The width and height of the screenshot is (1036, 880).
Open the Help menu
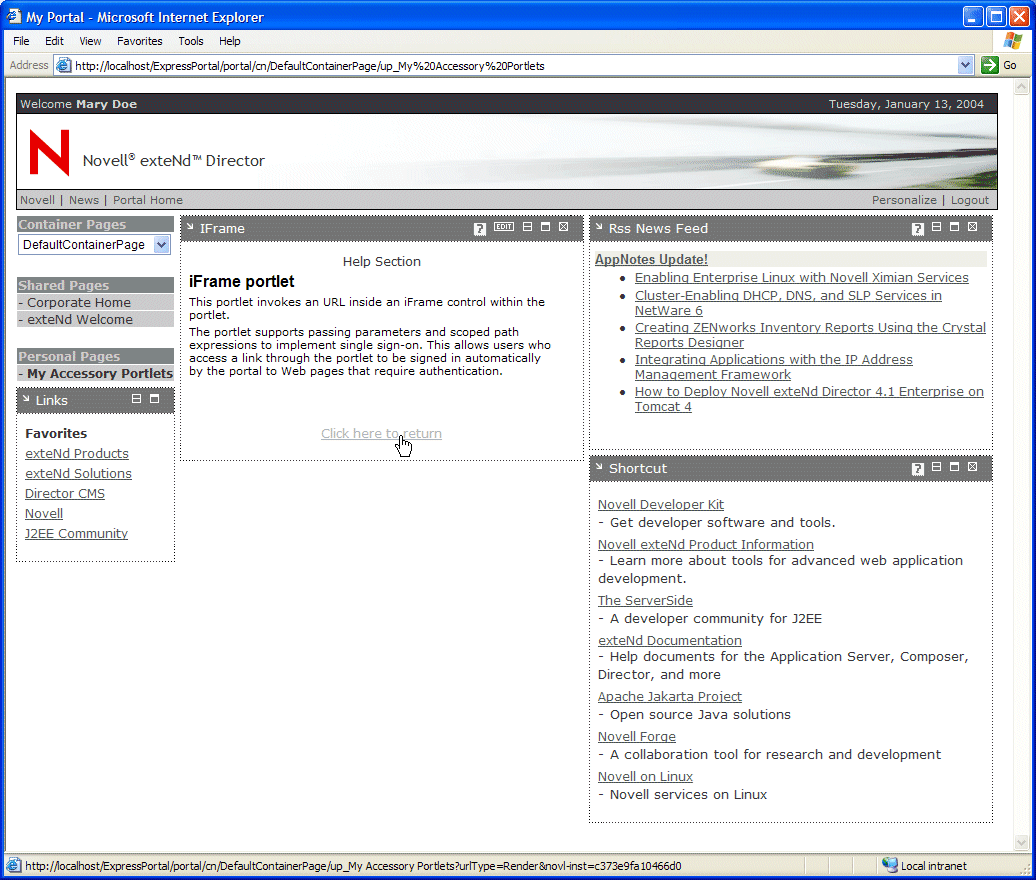tap(230, 41)
